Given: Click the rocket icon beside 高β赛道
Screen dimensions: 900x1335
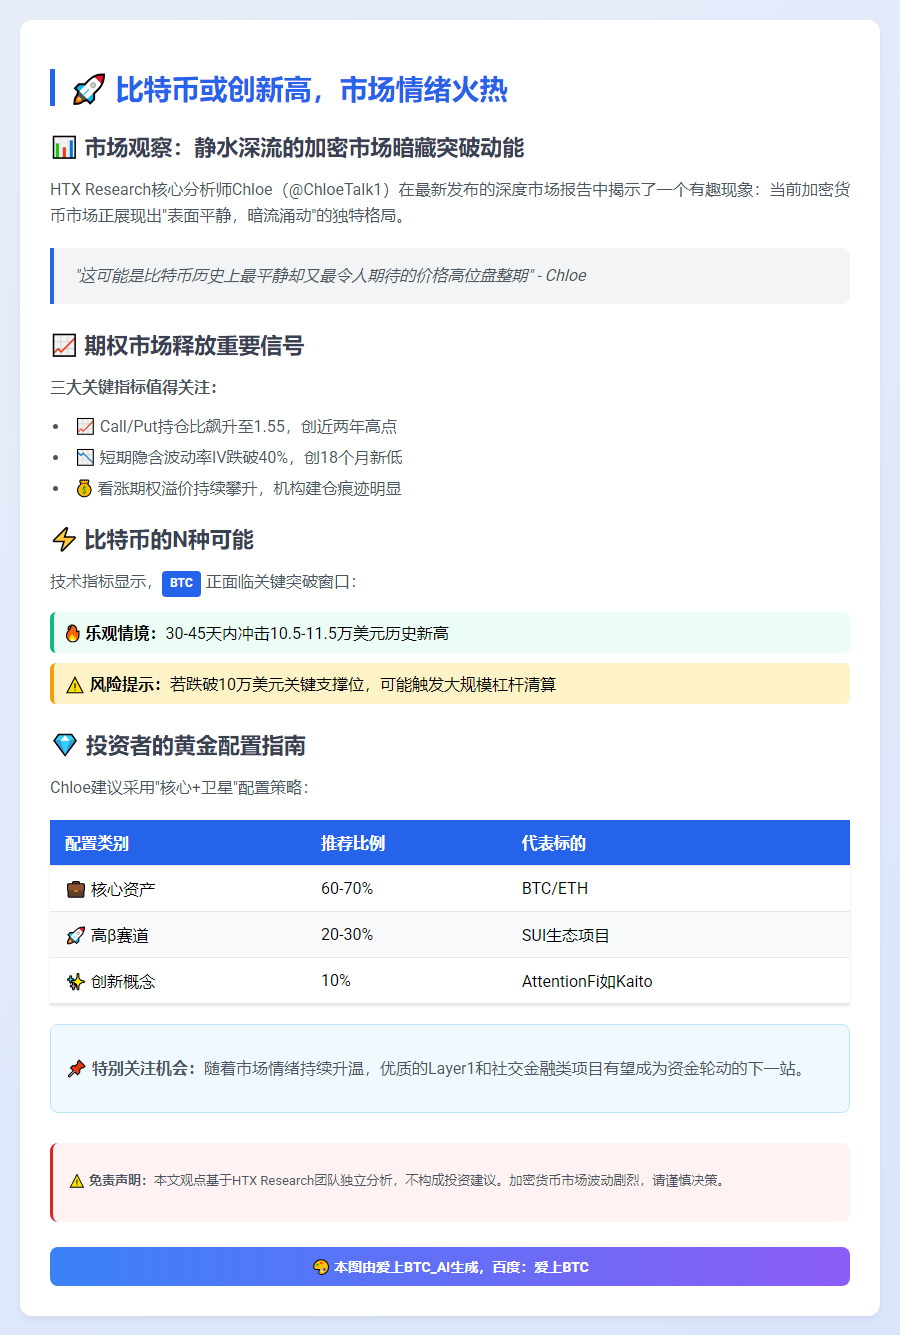Looking at the screenshot, I should coord(75,935).
